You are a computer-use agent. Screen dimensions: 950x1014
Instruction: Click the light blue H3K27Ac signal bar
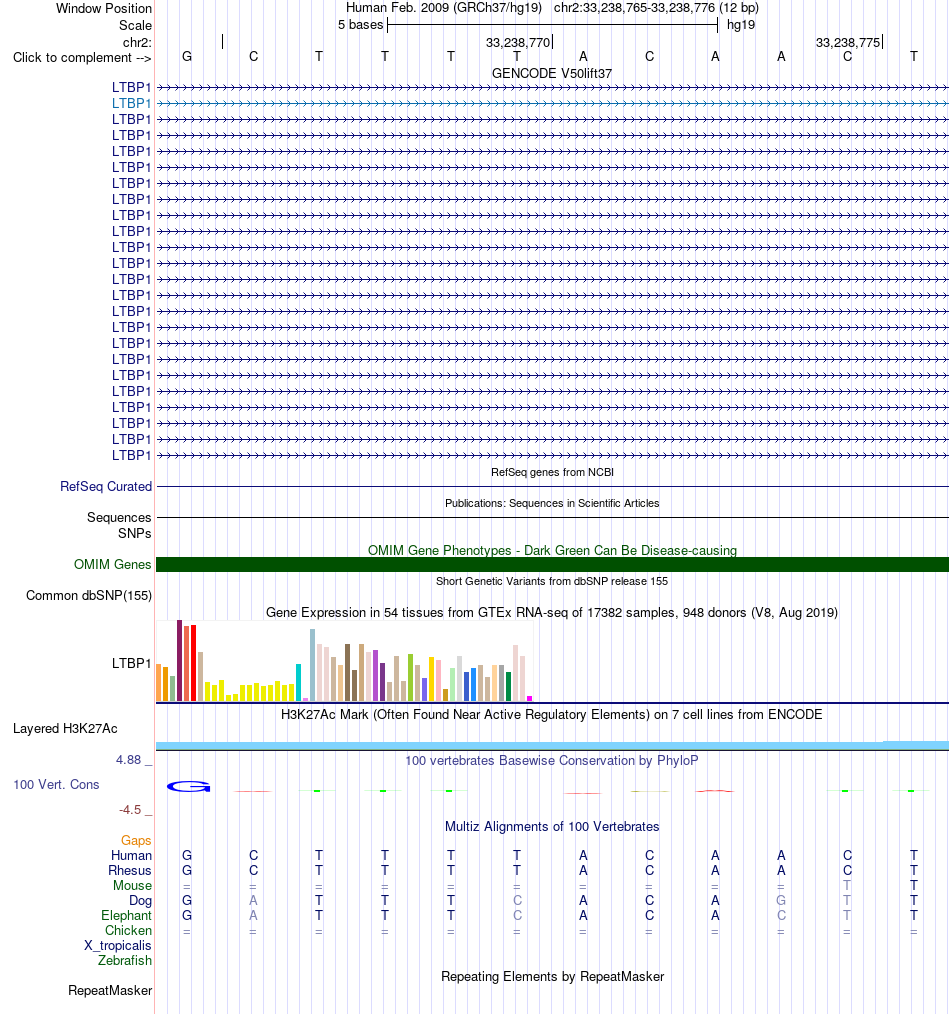pyautogui.click(x=552, y=746)
